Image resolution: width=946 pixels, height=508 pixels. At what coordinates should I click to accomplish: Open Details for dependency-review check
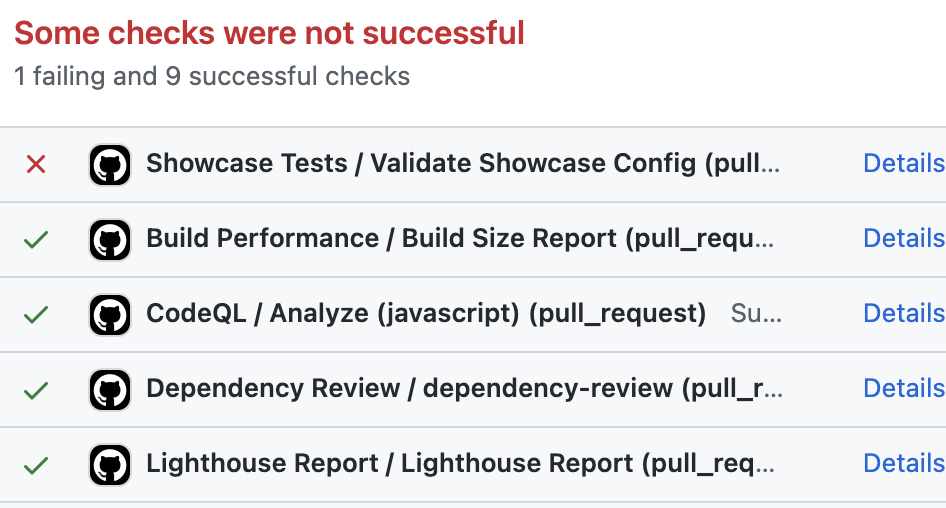coord(903,388)
